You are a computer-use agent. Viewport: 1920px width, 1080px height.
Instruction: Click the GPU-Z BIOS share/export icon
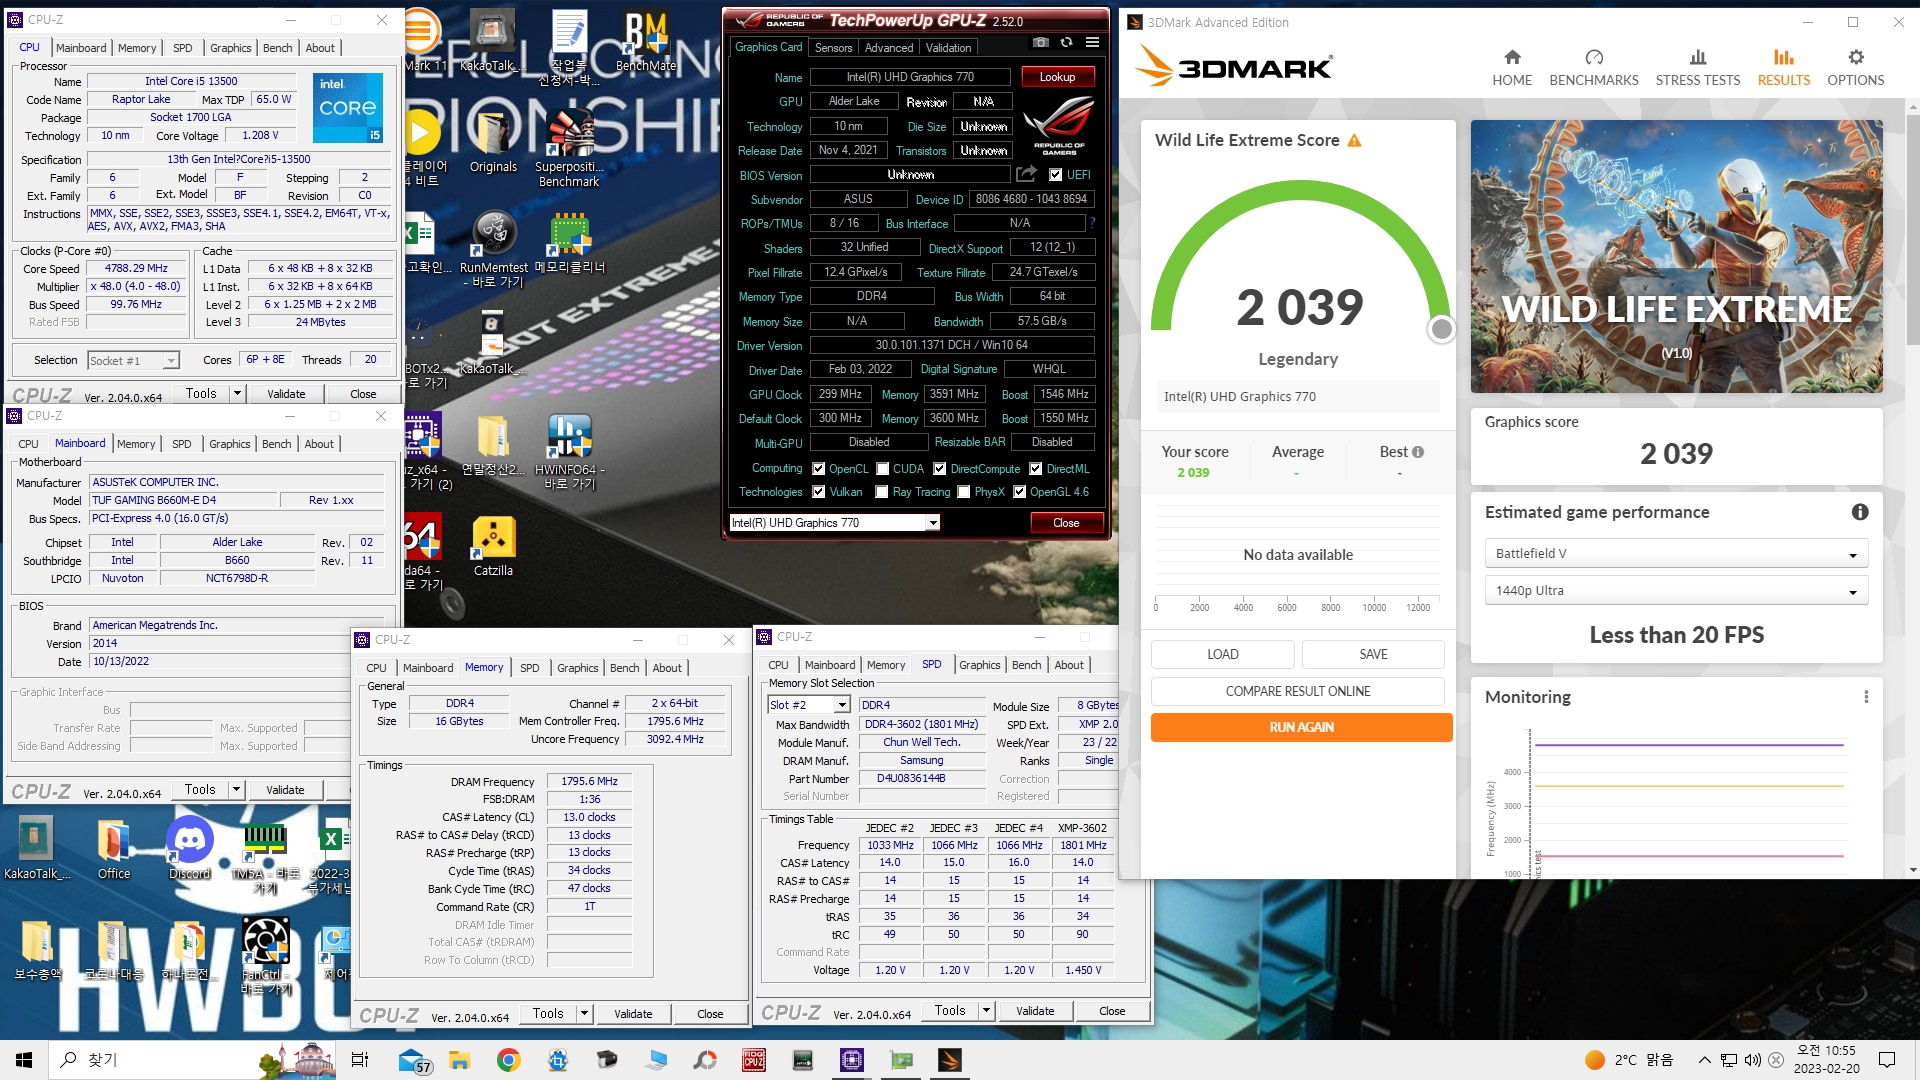1027,174
